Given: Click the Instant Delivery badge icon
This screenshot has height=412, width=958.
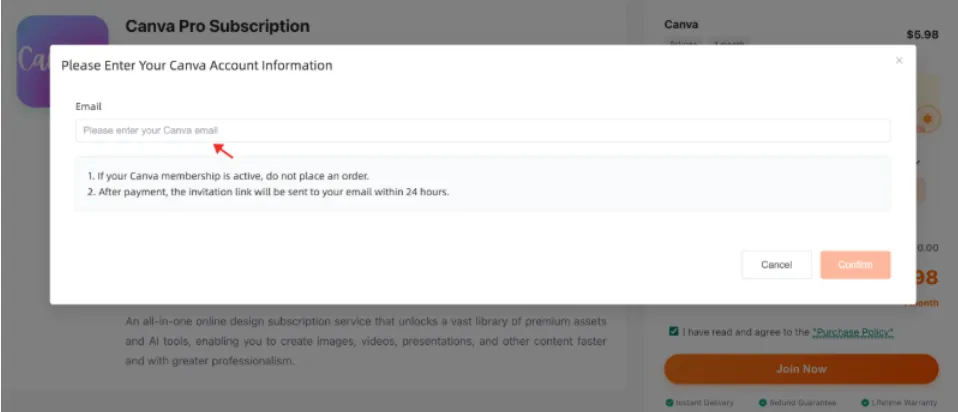Looking at the screenshot, I should pos(670,403).
